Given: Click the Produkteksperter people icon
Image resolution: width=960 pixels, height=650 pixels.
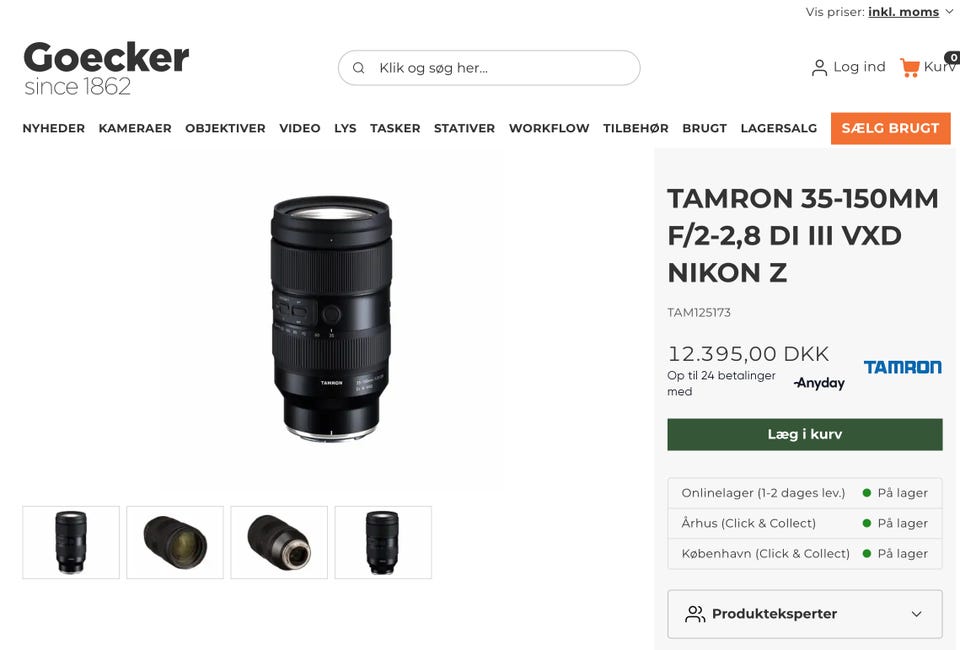Looking at the screenshot, I should point(695,614).
